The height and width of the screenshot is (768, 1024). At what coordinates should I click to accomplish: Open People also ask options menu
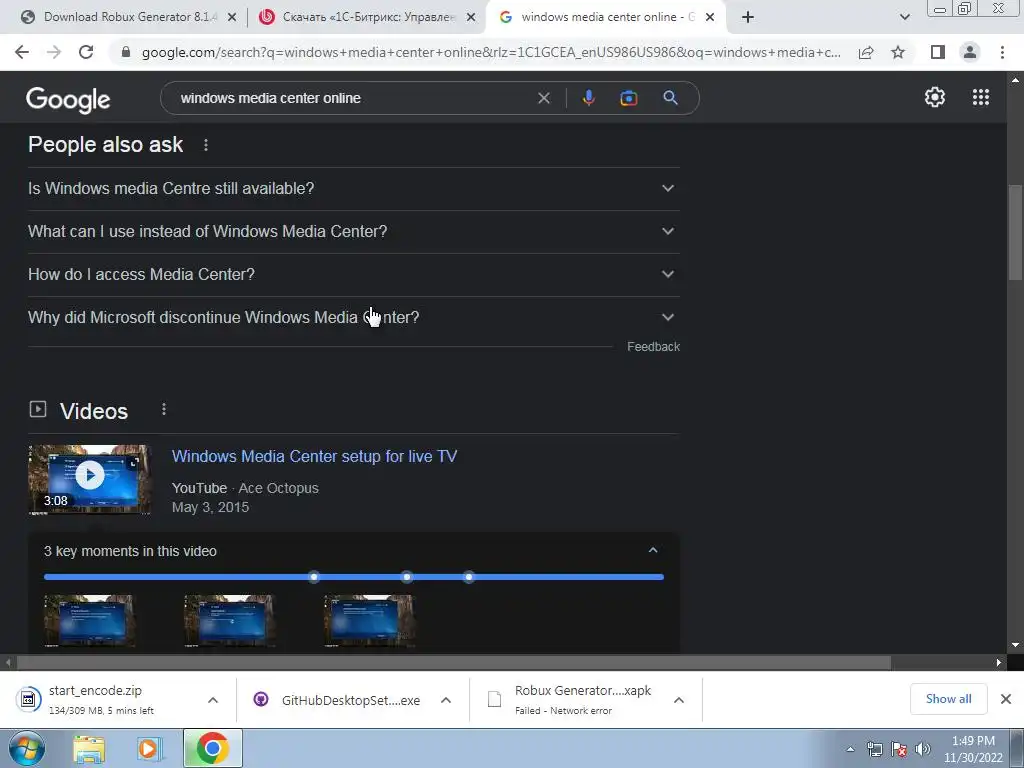[x=206, y=145]
